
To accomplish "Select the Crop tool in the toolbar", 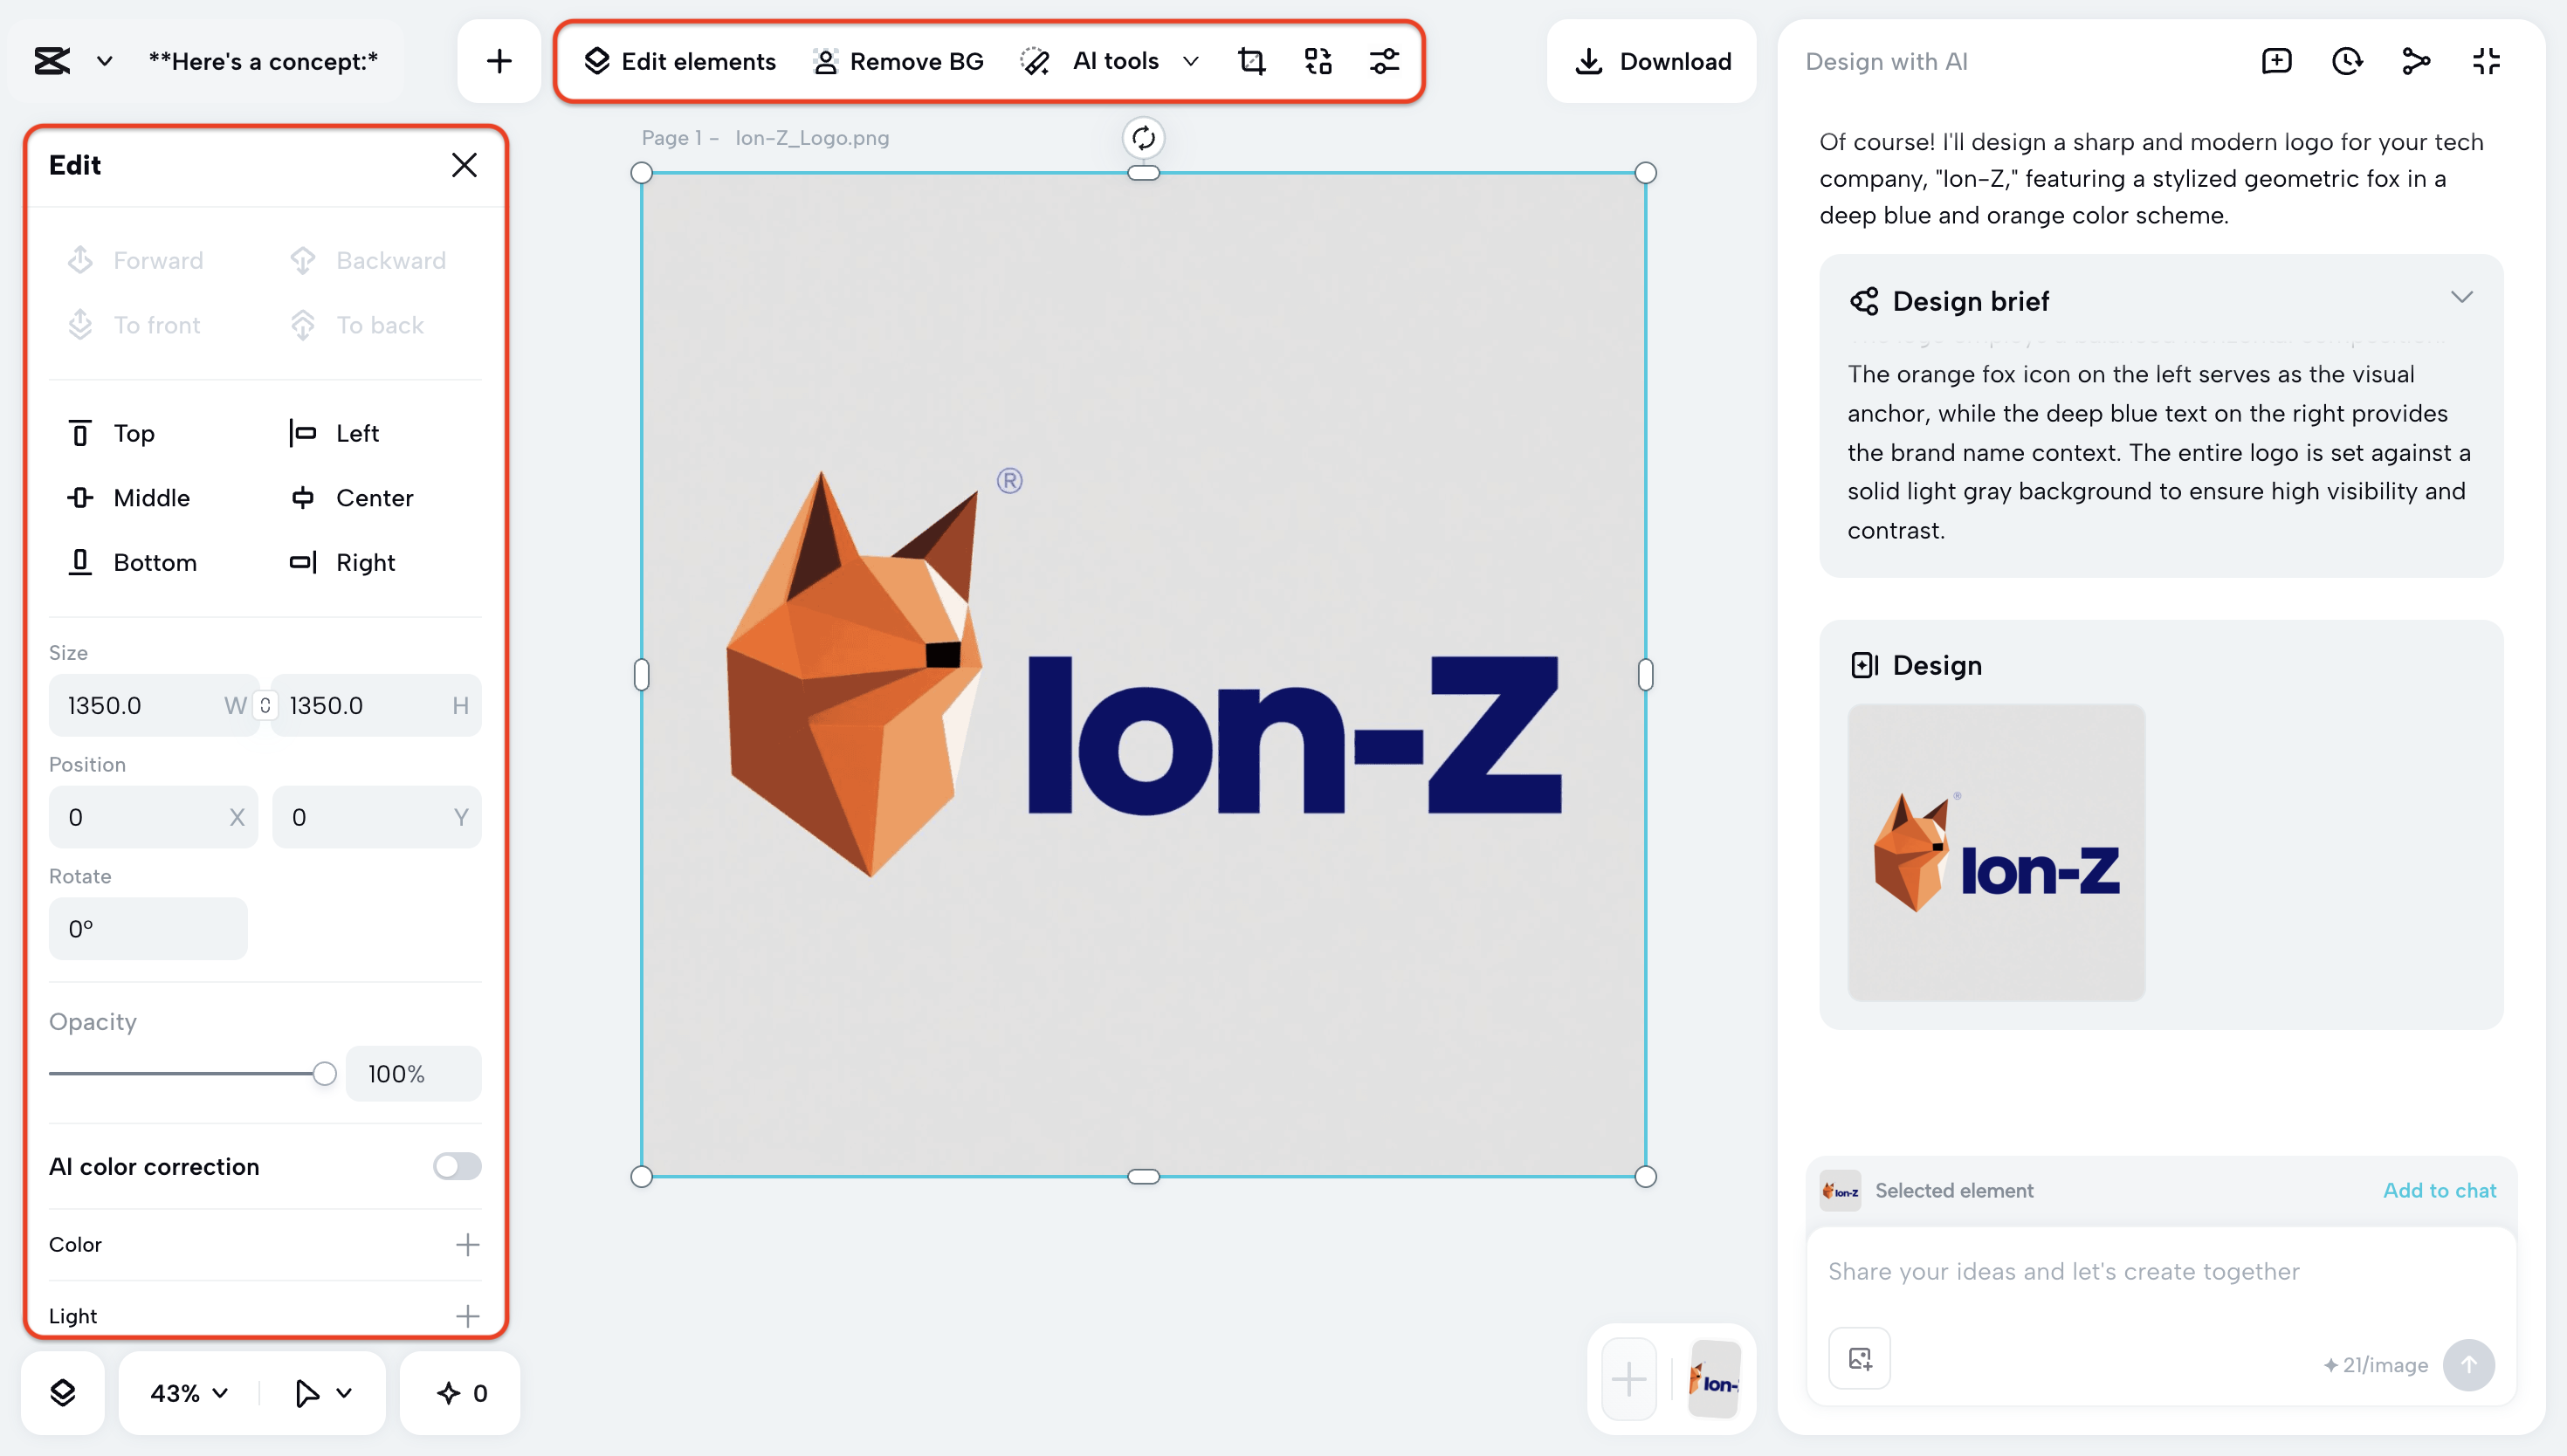I will coord(1252,61).
